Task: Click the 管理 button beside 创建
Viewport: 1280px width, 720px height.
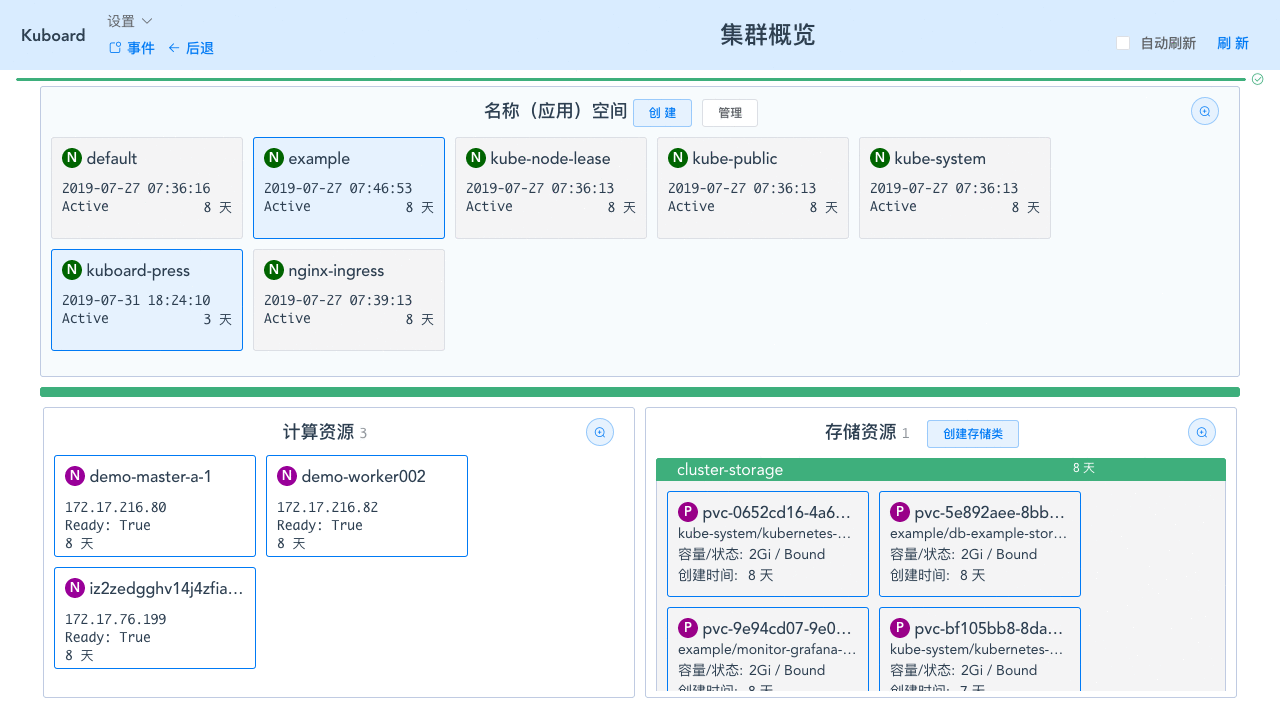Action: [729, 112]
